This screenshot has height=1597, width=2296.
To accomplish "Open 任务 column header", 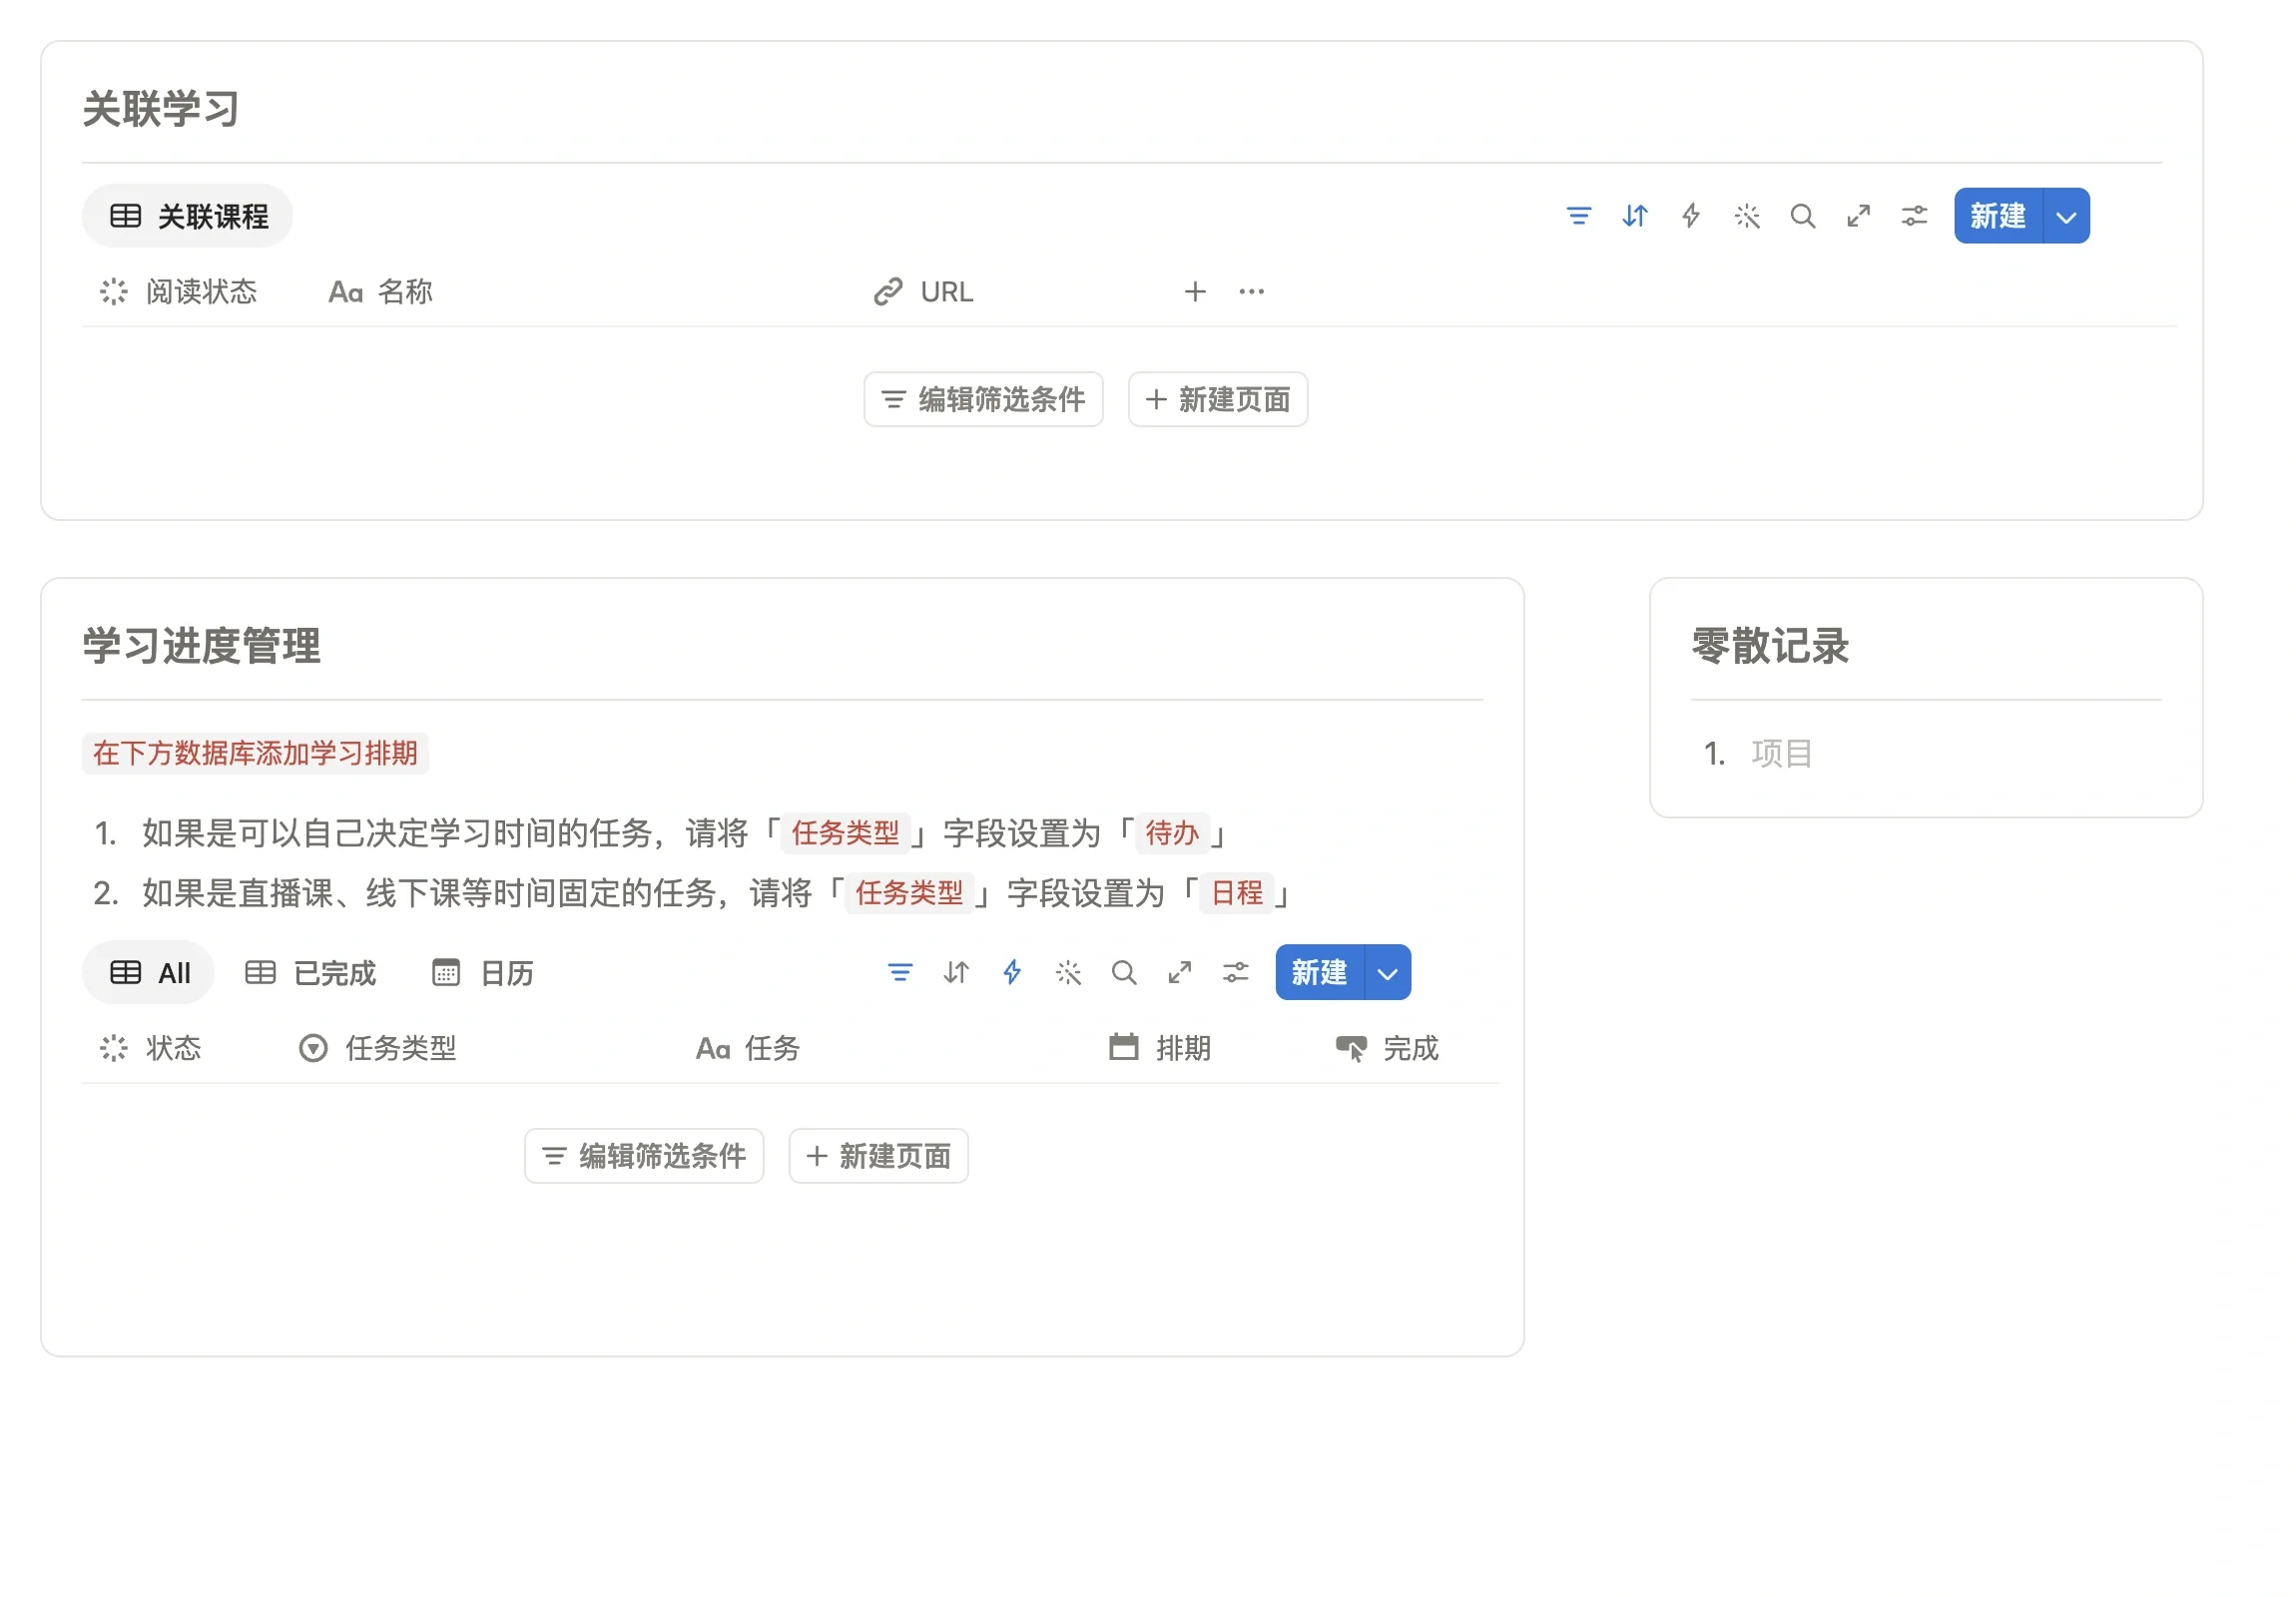I will tap(747, 1048).
